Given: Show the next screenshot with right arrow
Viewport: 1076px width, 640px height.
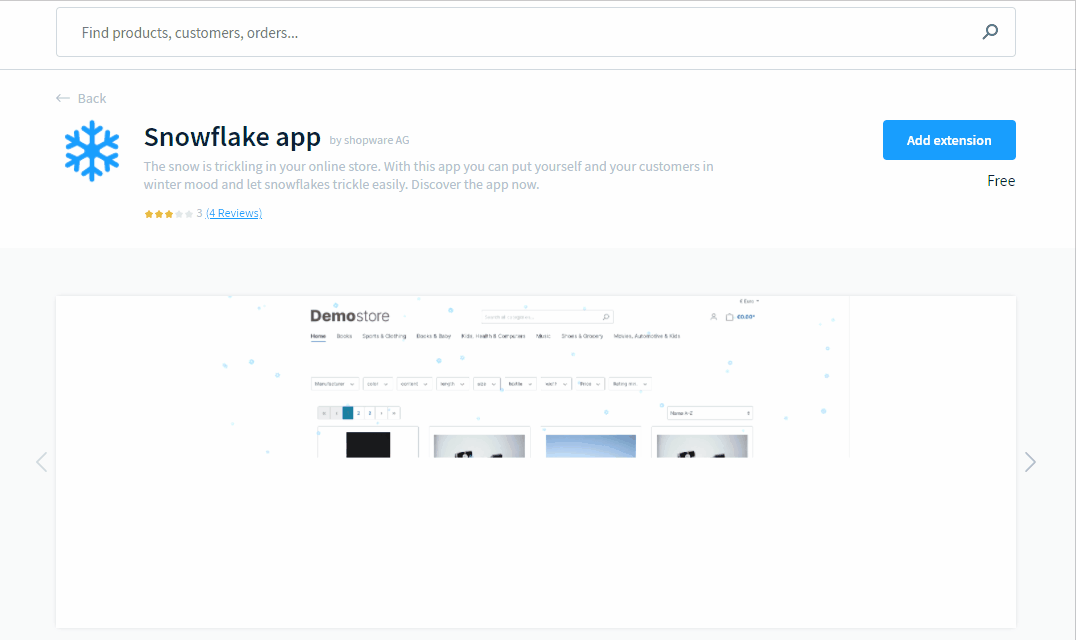Looking at the screenshot, I should [1030, 462].
